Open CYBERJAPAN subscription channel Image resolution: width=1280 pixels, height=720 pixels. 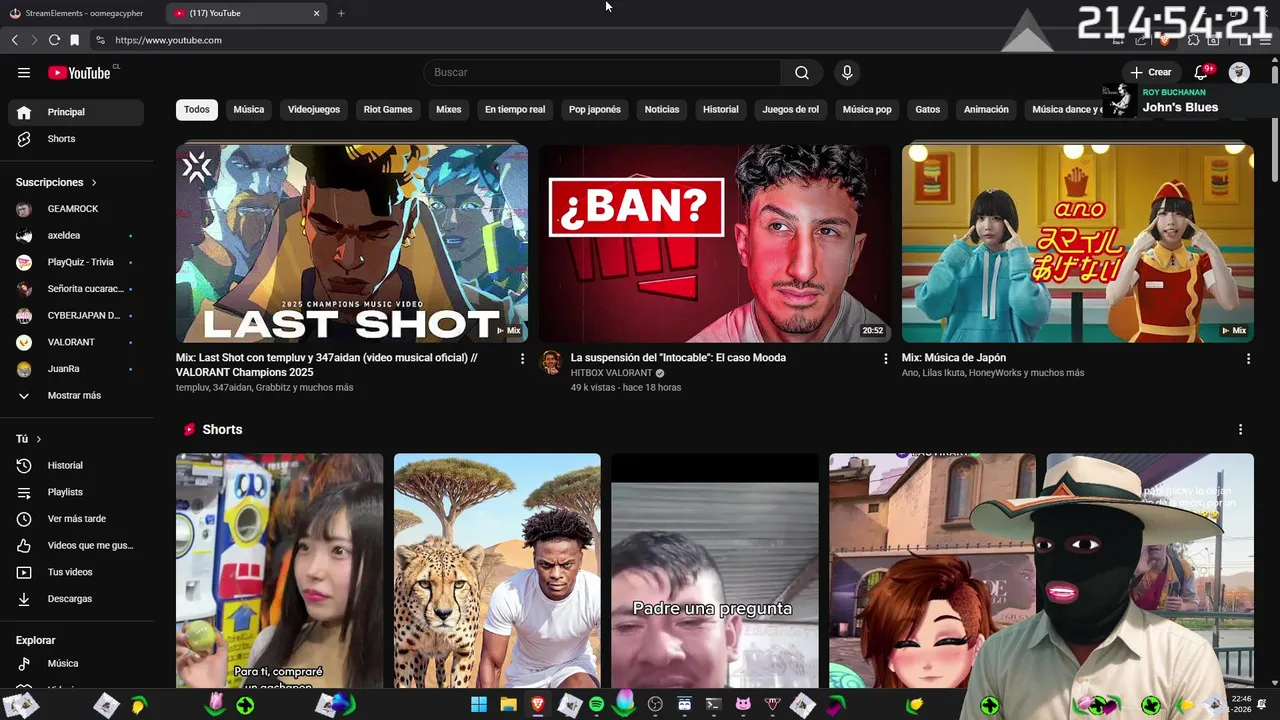[76, 315]
